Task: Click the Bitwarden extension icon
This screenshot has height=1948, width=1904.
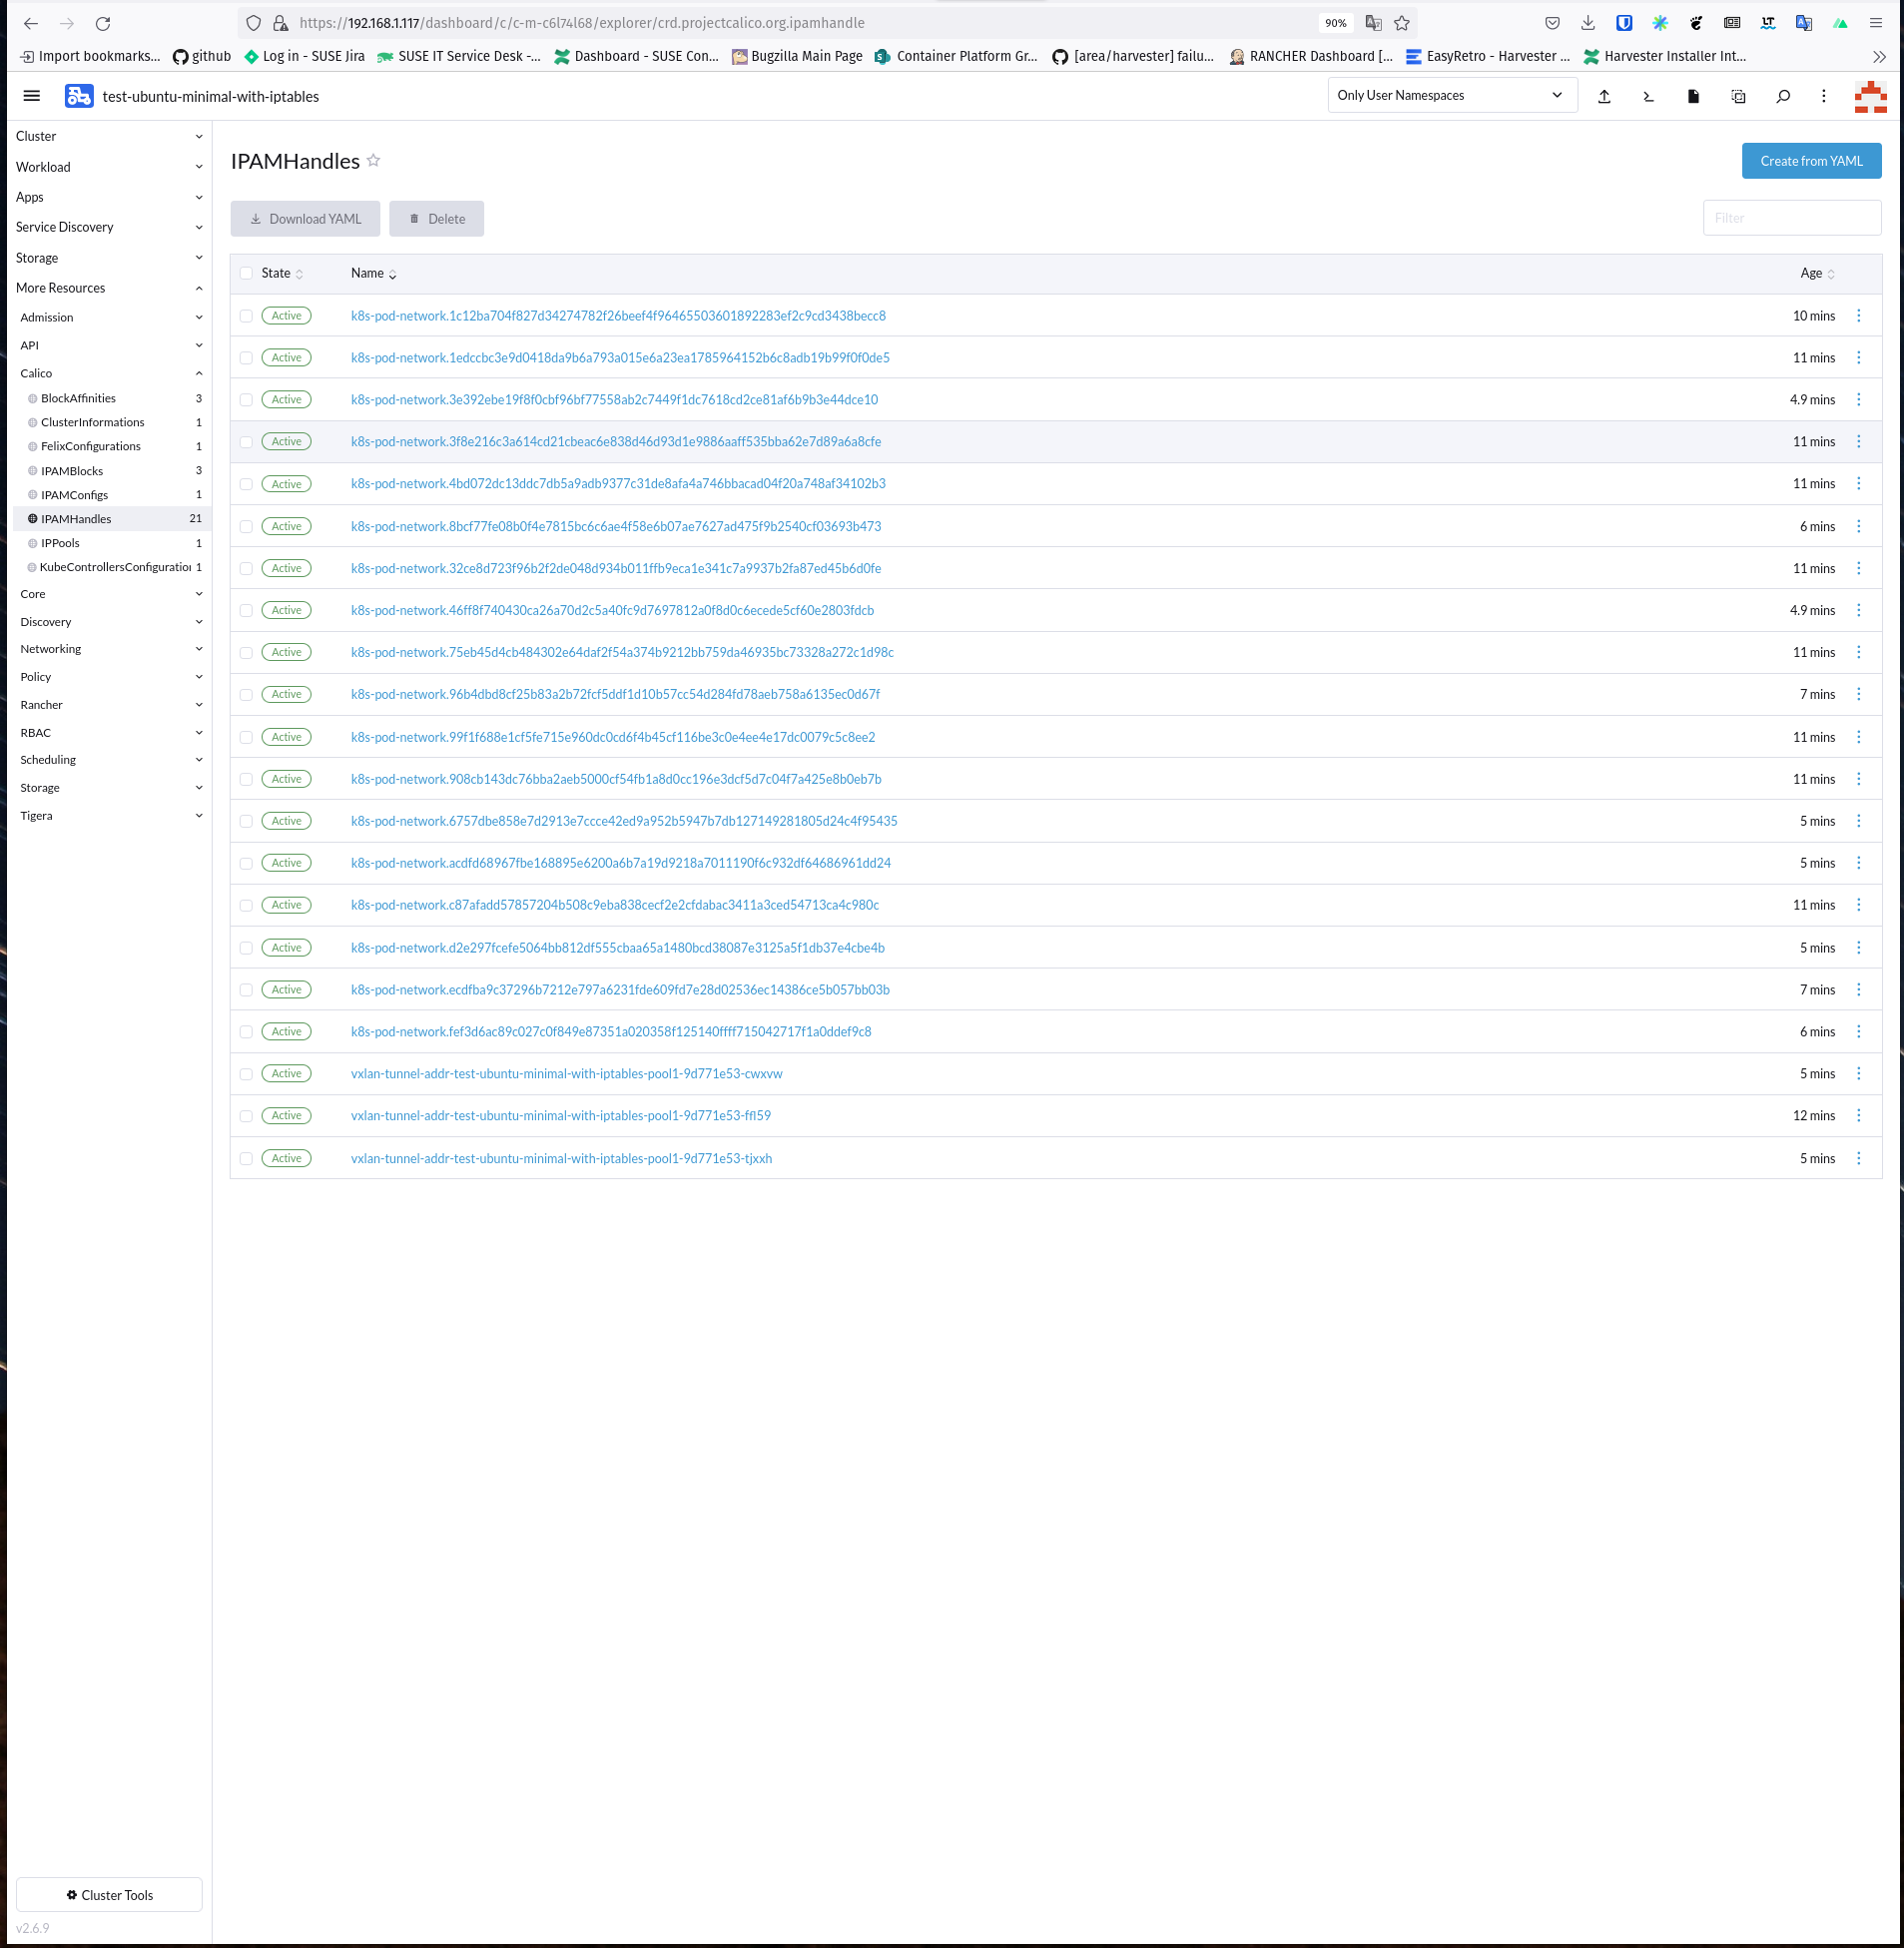Action: pyautogui.click(x=1626, y=22)
